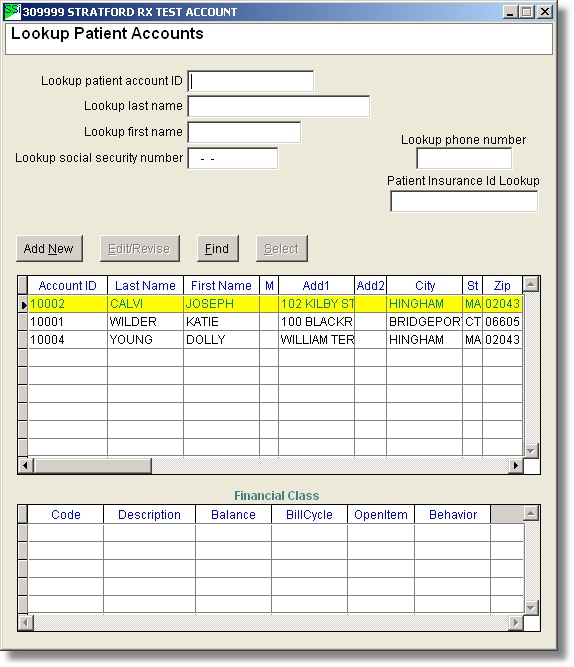This screenshot has width=574, height=667.
Task: Click the City column header
Action: [x=425, y=285]
